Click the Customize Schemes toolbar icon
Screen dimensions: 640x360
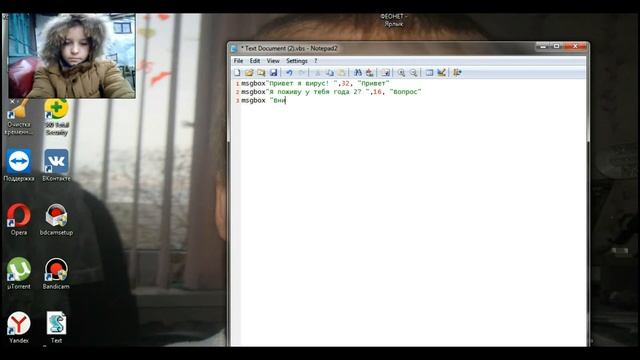441,73
